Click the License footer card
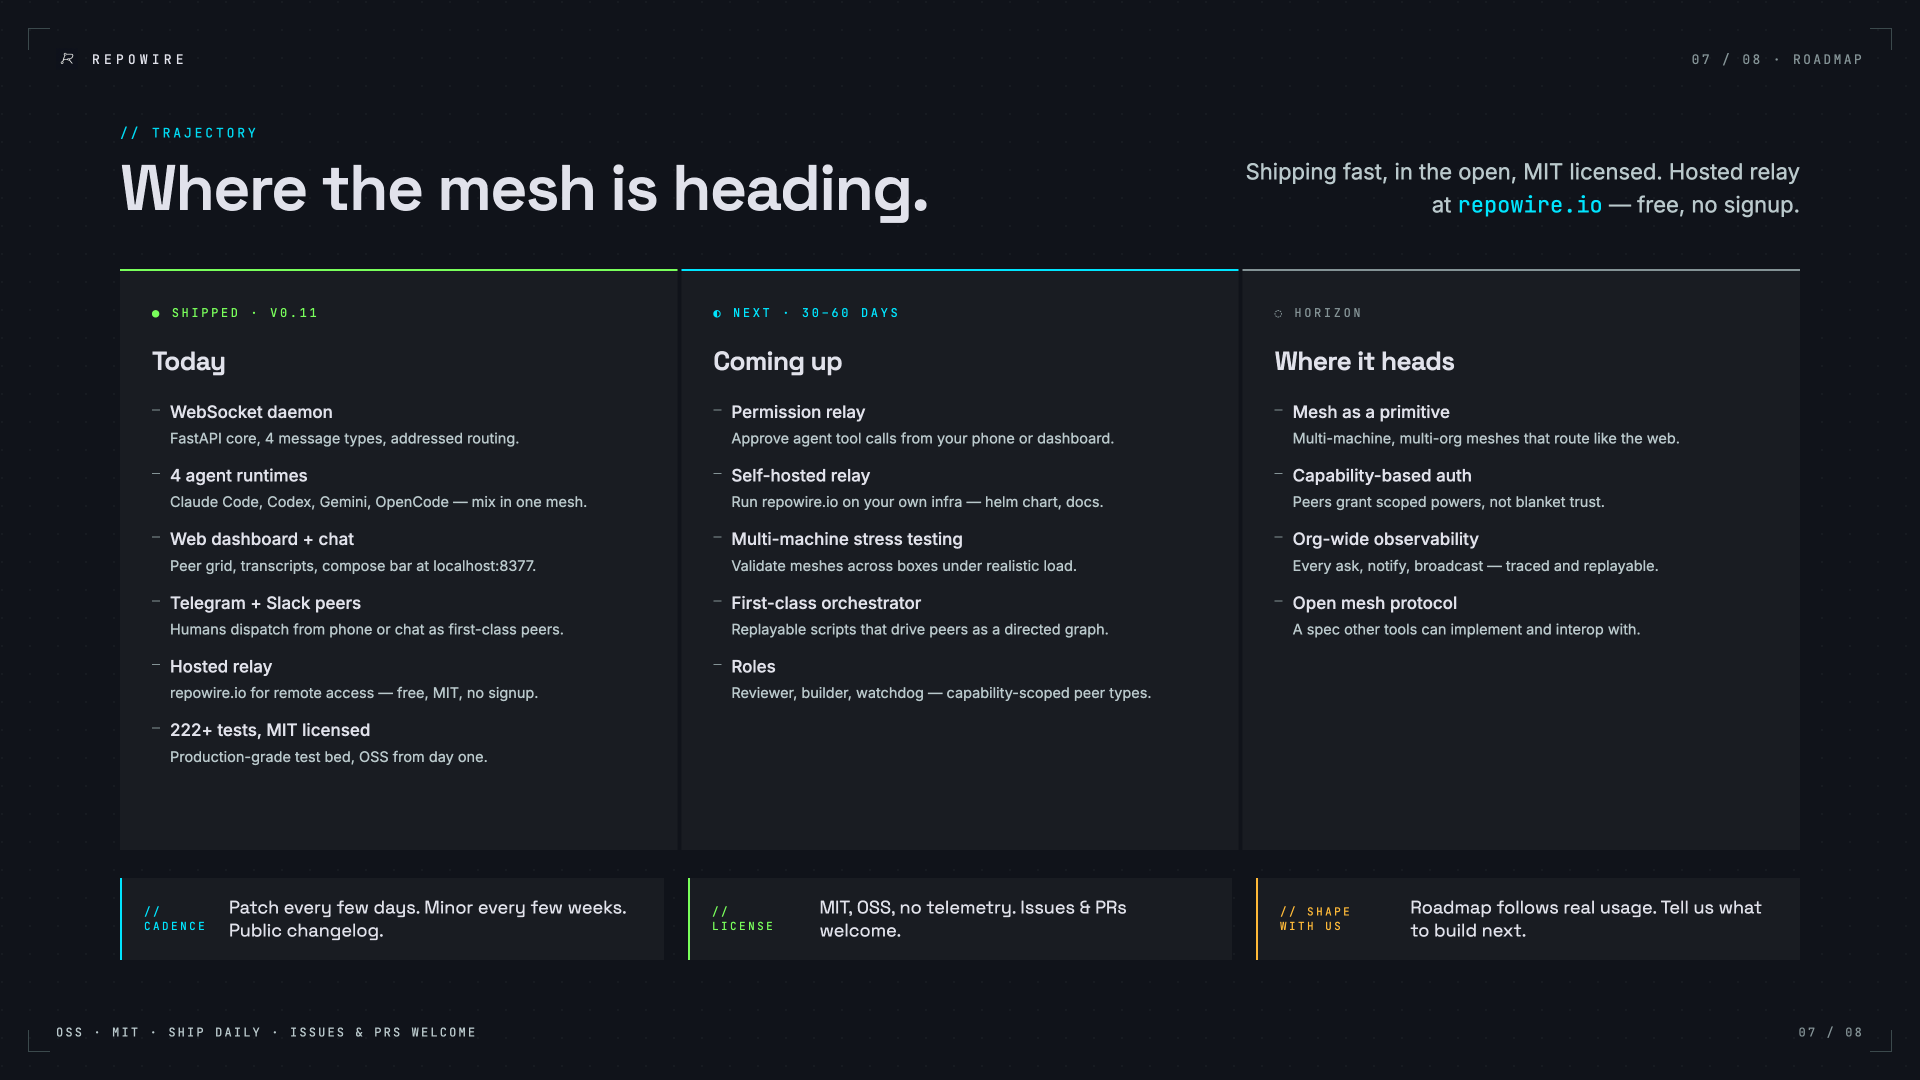This screenshot has height=1080, width=1920. pos(960,919)
